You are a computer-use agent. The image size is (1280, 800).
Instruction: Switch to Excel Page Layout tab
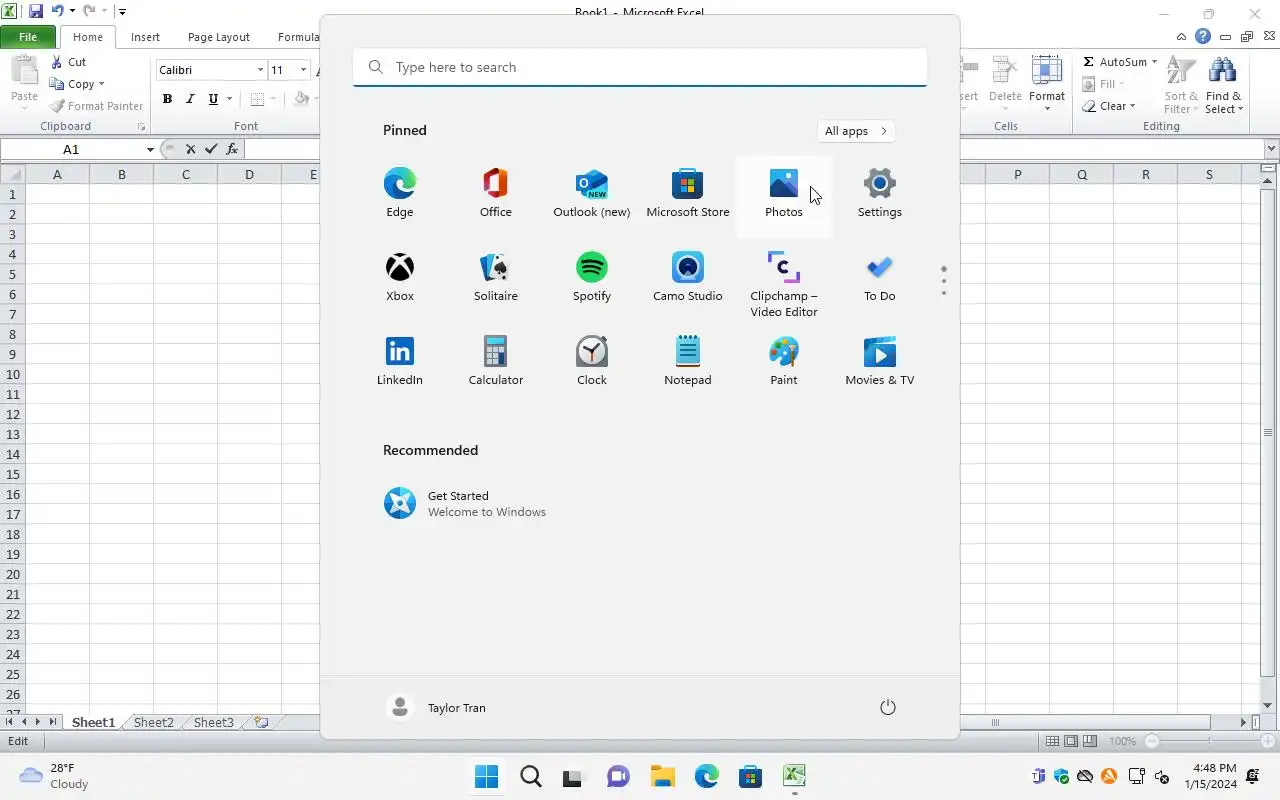tap(219, 37)
